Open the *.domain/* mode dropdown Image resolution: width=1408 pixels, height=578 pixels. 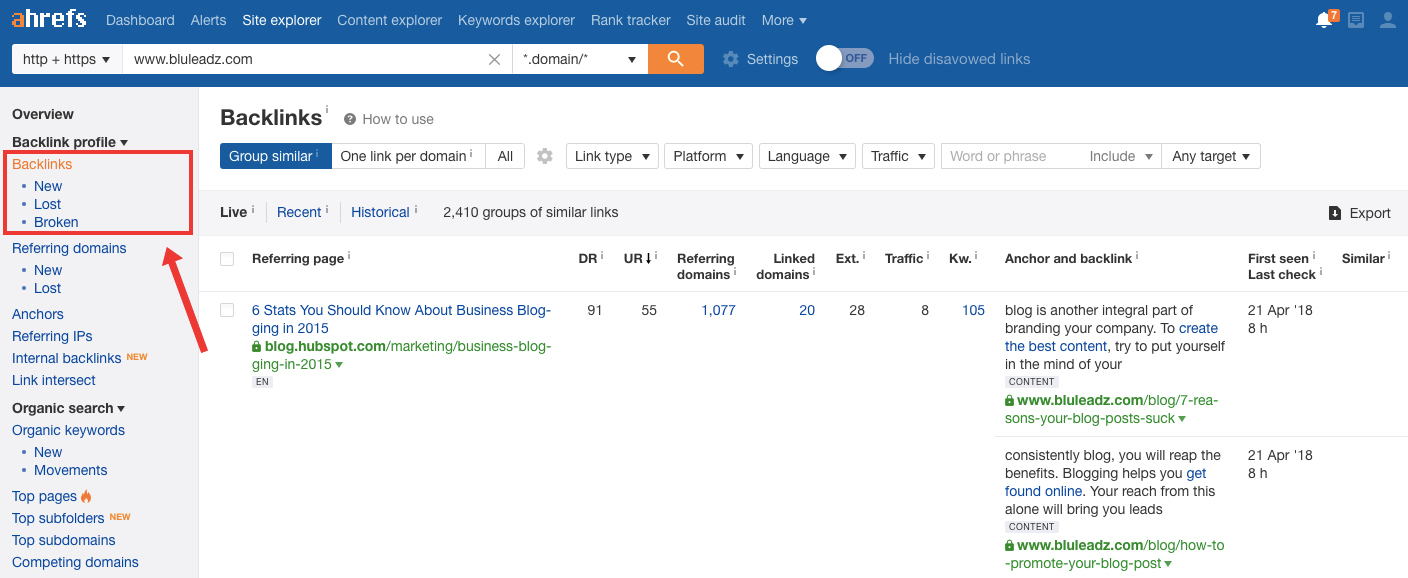click(580, 59)
